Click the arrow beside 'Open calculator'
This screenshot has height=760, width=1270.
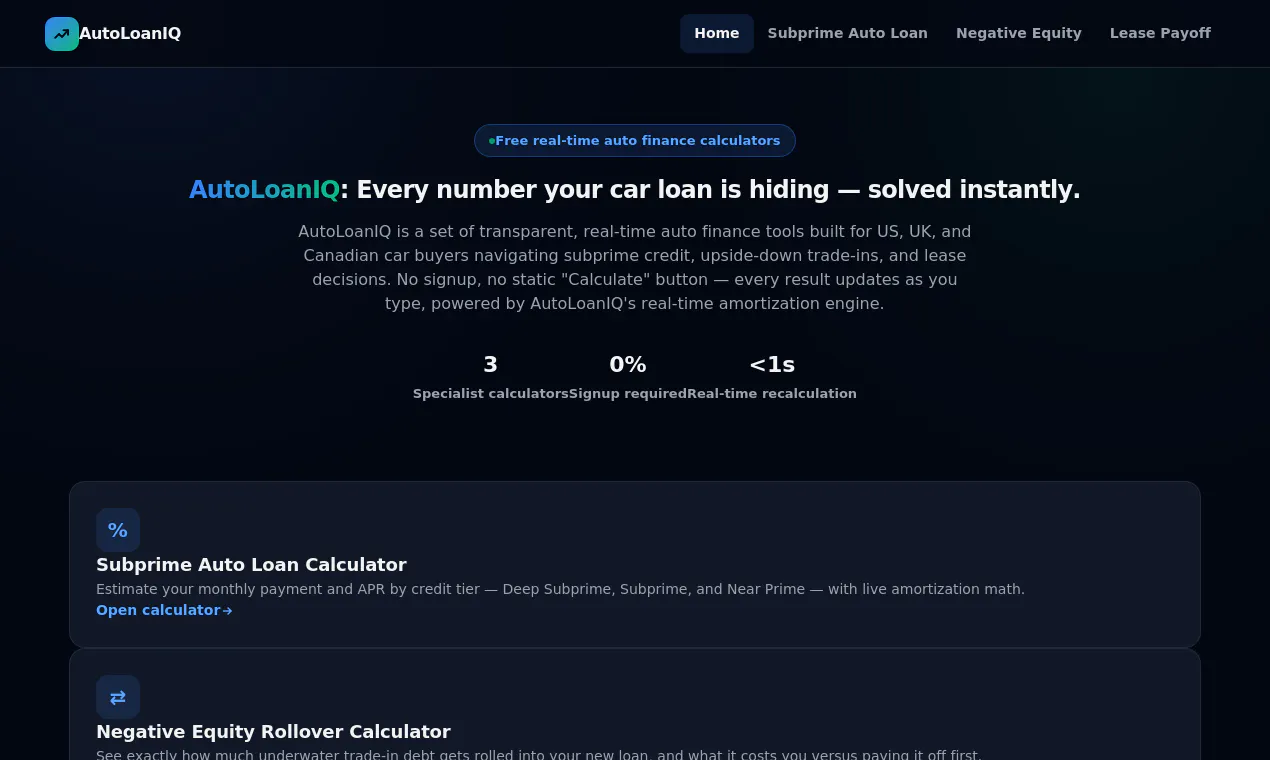coord(227,611)
